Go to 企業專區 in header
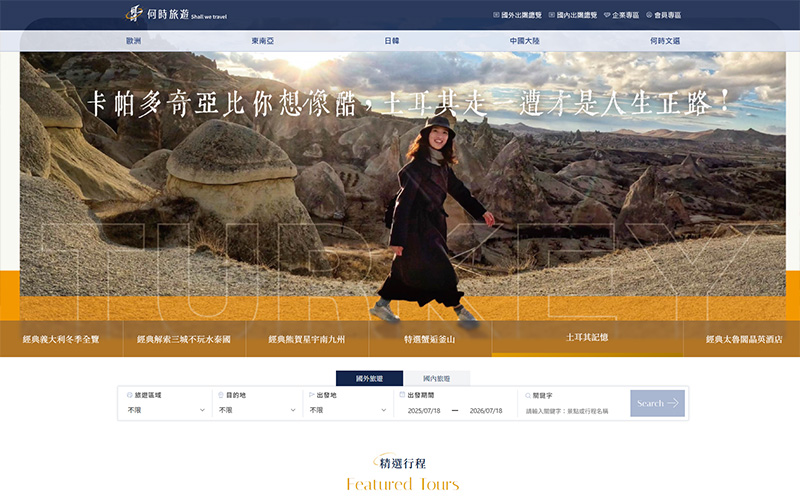800x502 pixels. point(626,15)
